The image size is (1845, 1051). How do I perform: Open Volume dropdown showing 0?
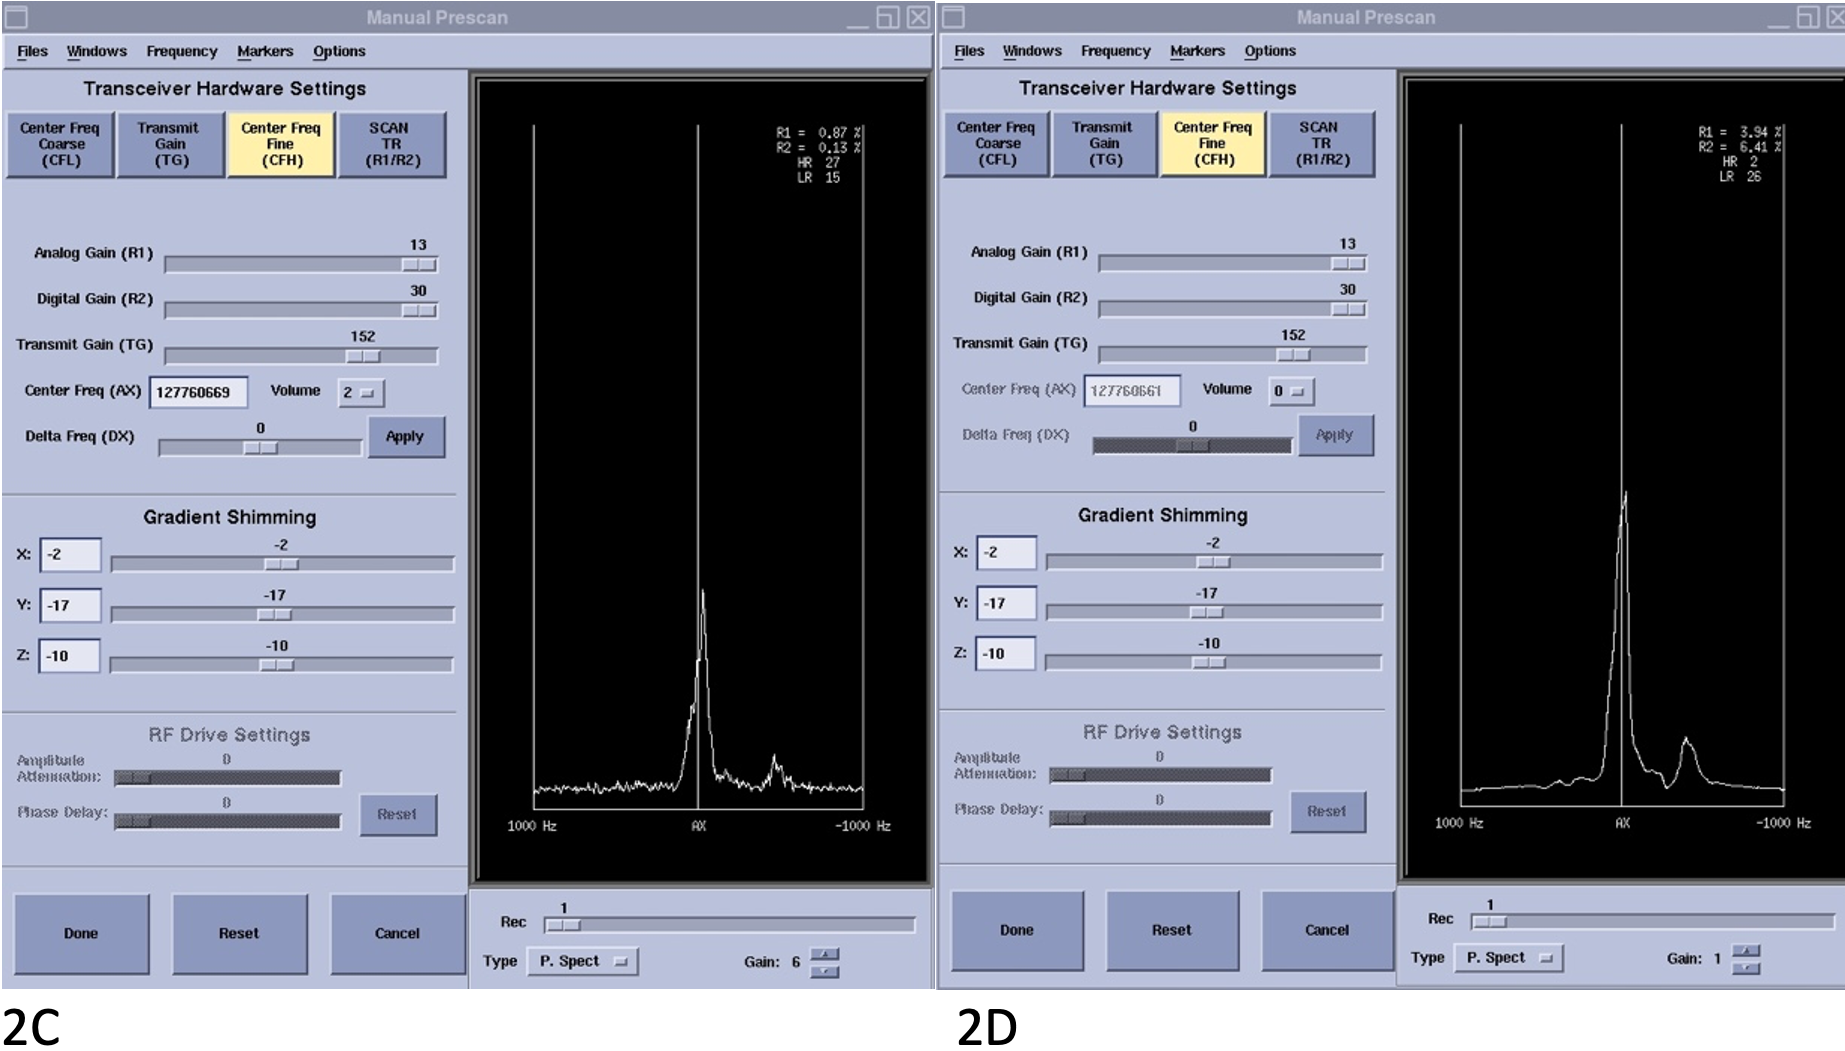tap(1290, 391)
